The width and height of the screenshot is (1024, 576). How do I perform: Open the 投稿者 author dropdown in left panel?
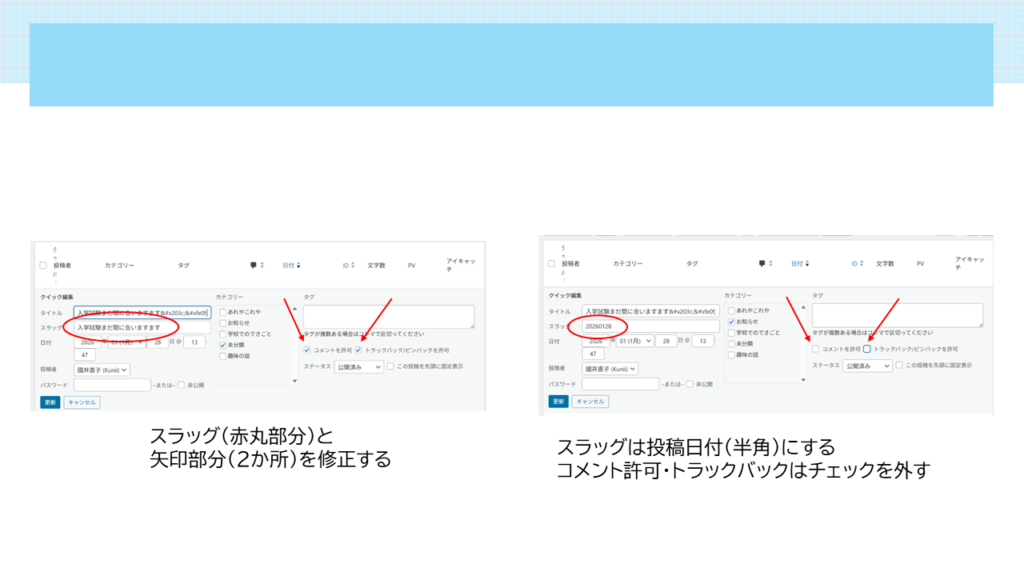[104, 369]
